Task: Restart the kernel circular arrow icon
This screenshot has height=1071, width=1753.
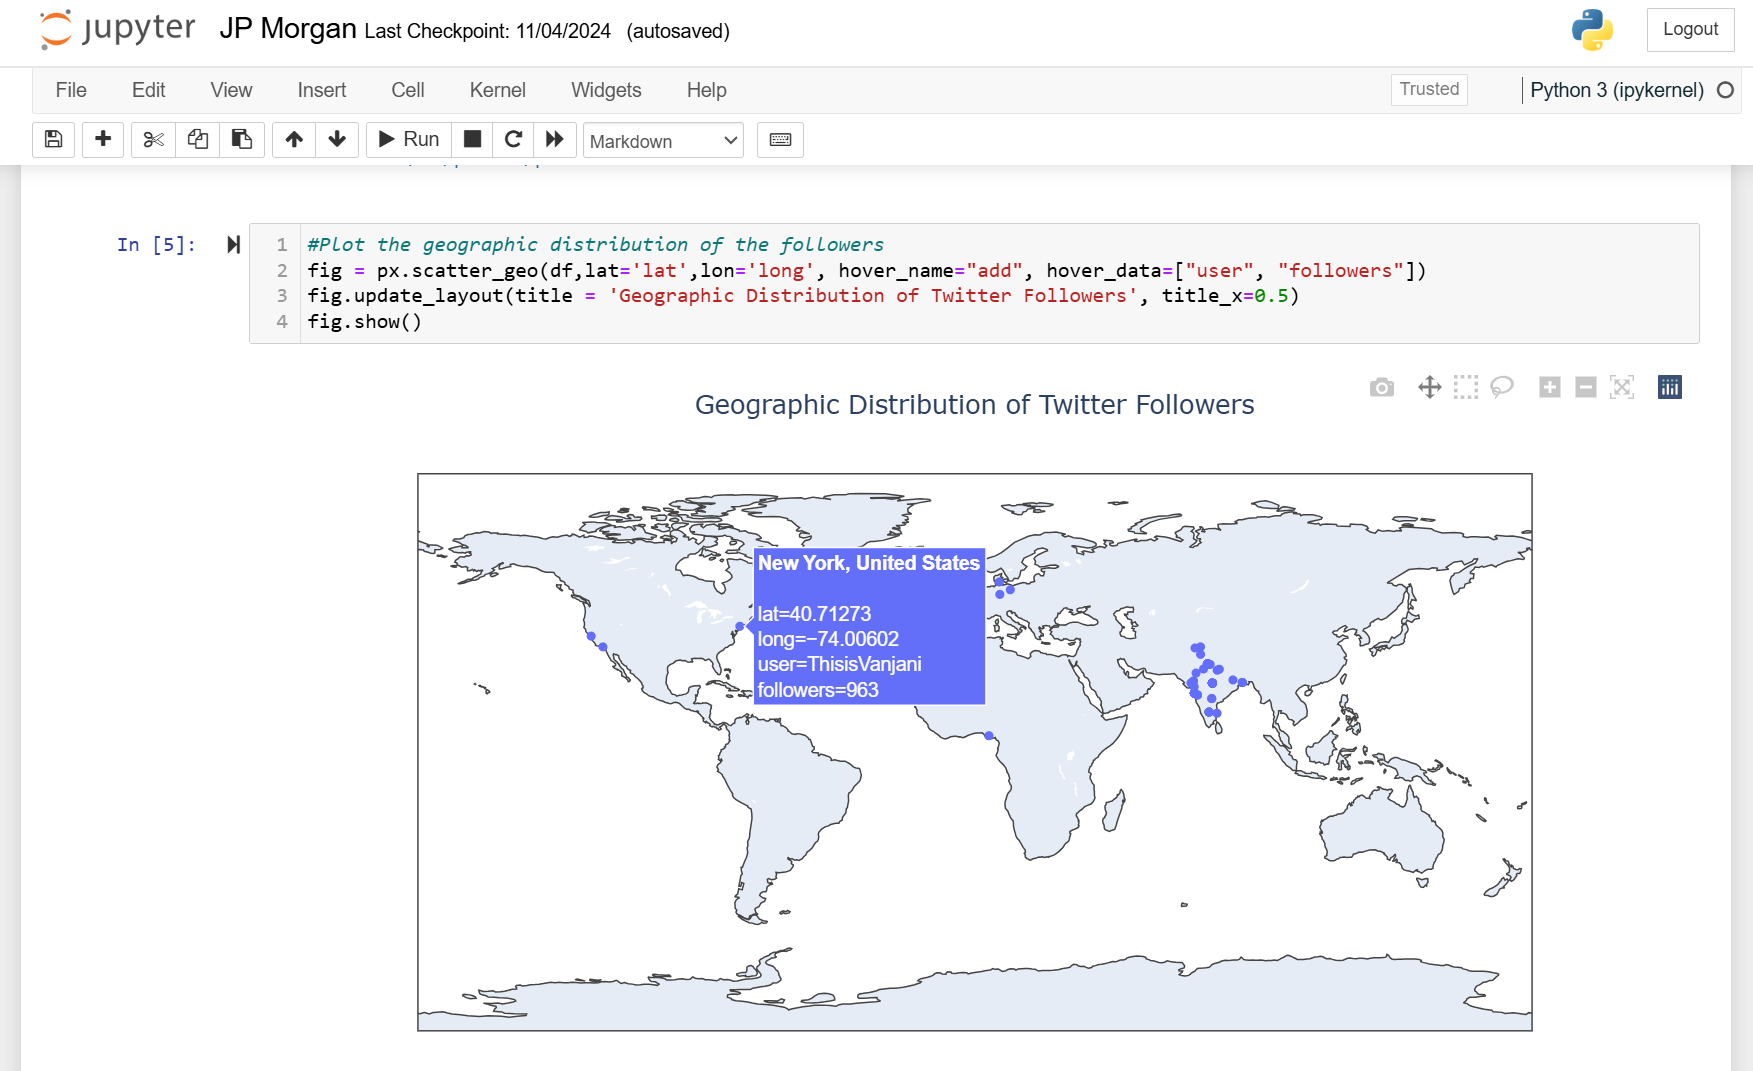Action: pyautogui.click(x=513, y=140)
